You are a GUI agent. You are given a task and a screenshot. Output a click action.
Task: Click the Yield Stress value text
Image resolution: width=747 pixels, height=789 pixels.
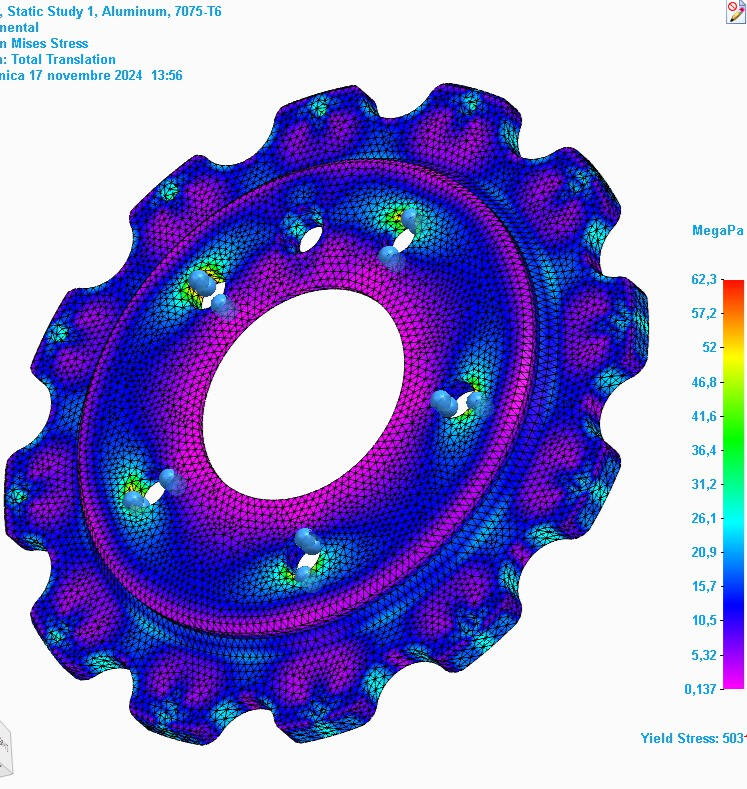[693, 738]
